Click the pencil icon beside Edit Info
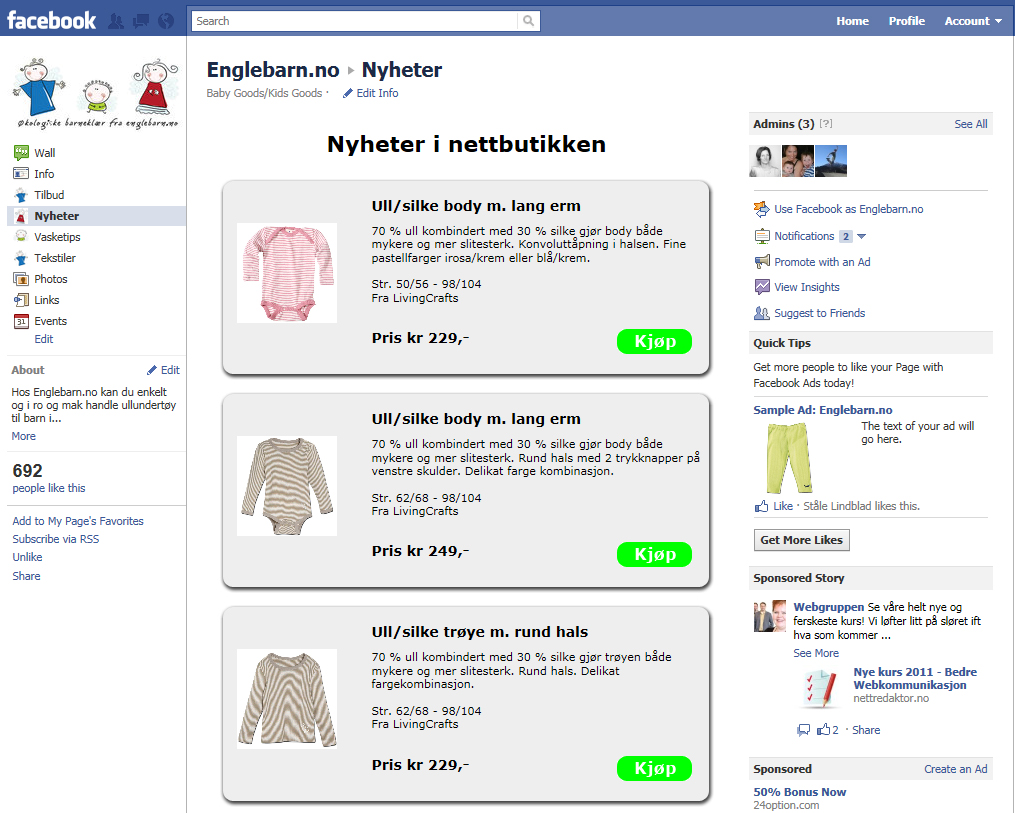 (x=348, y=93)
